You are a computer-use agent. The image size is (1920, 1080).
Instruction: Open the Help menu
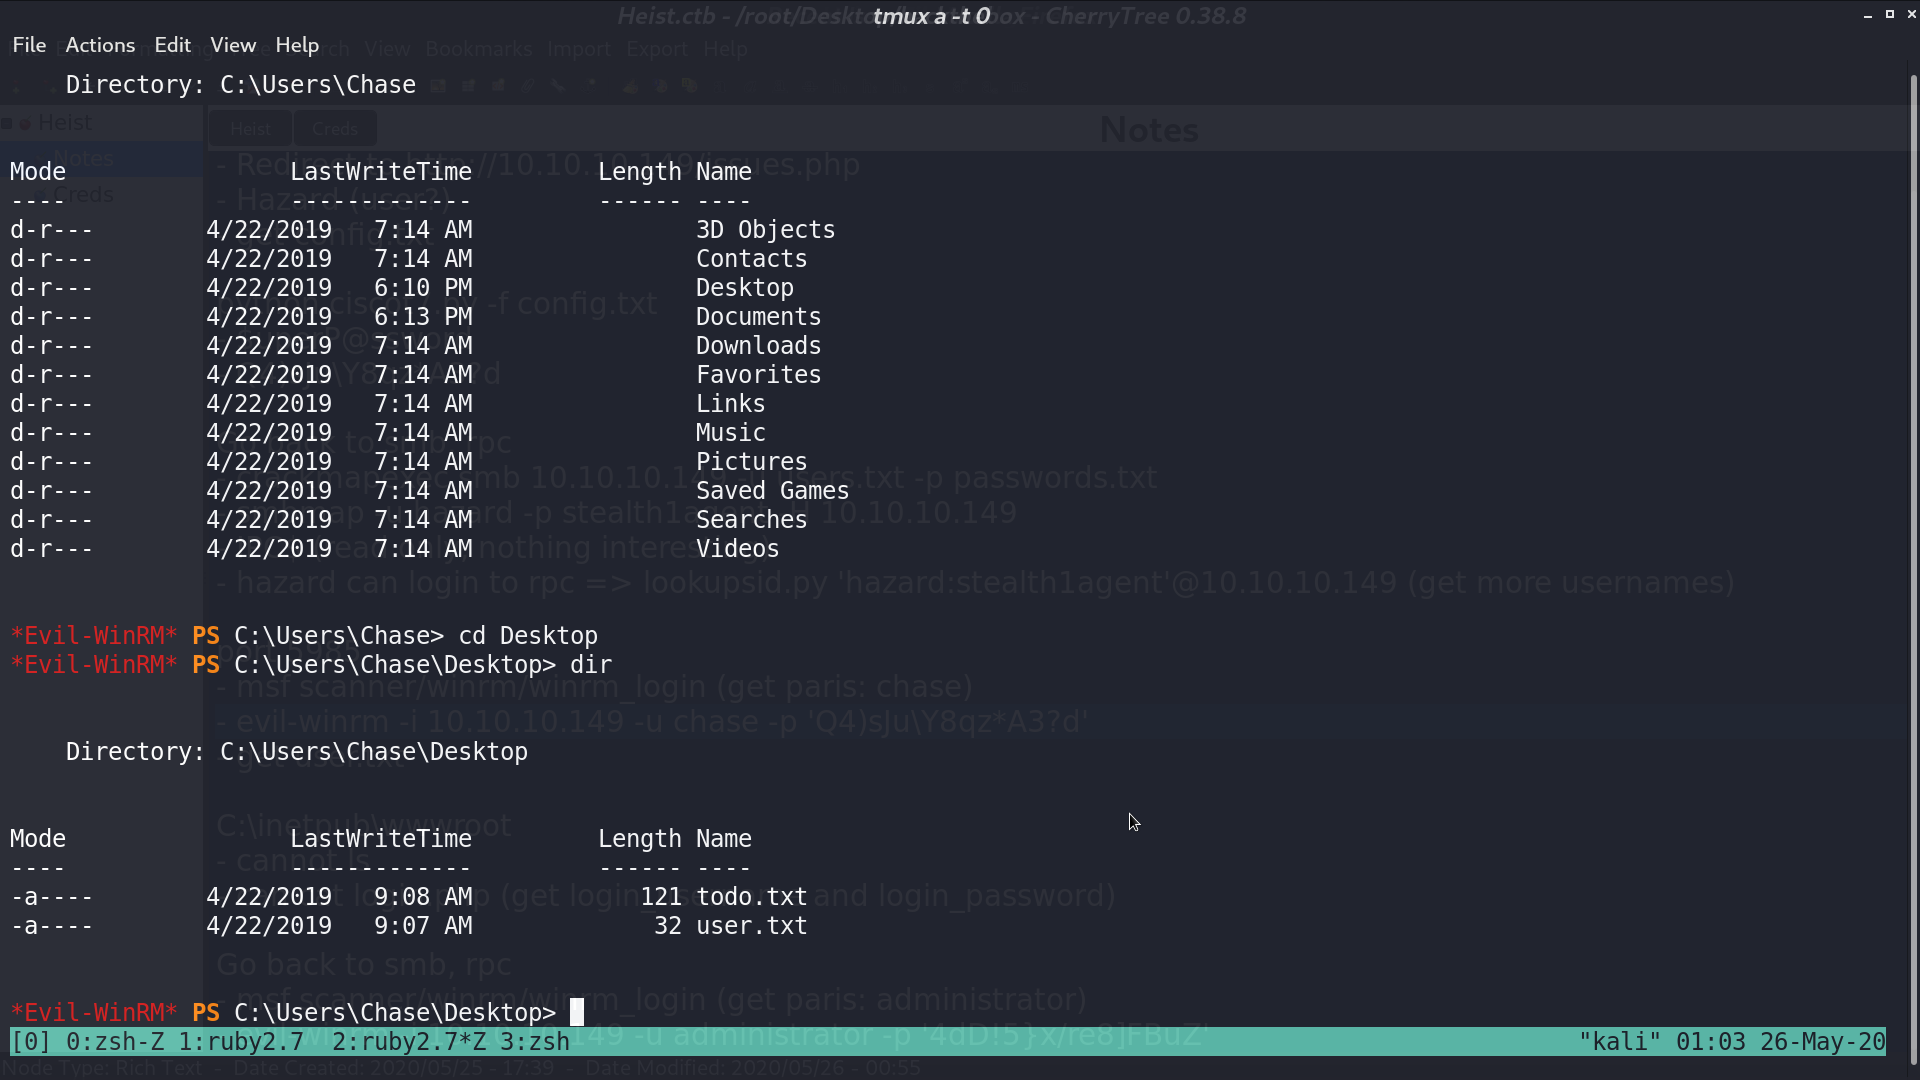pyautogui.click(x=297, y=45)
